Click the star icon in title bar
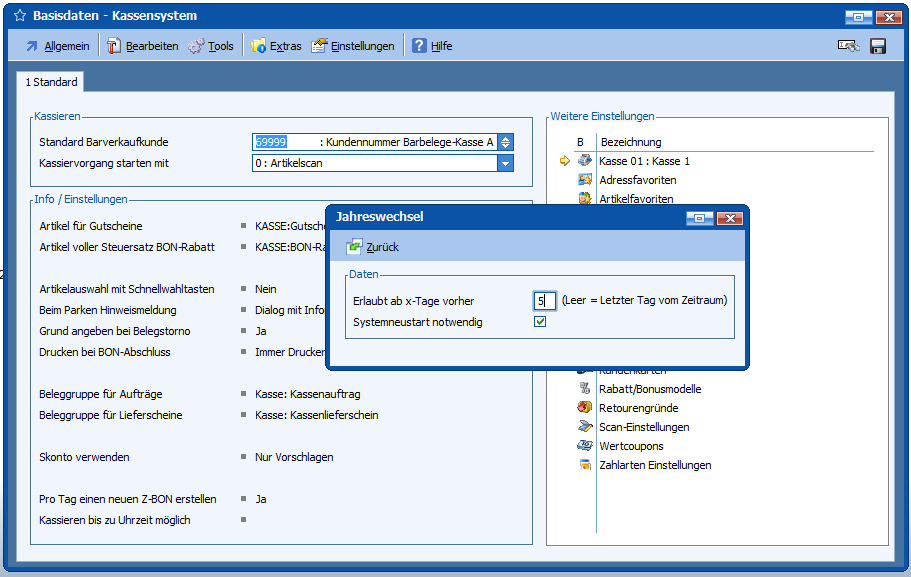 pyautogui.click(x=19, y=16)
